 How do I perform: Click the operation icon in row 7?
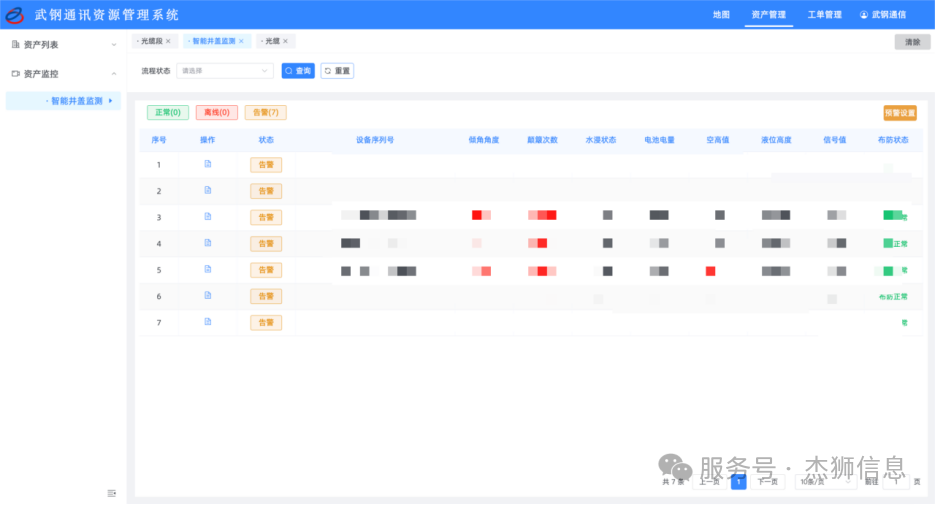click(x=208, y=321)
